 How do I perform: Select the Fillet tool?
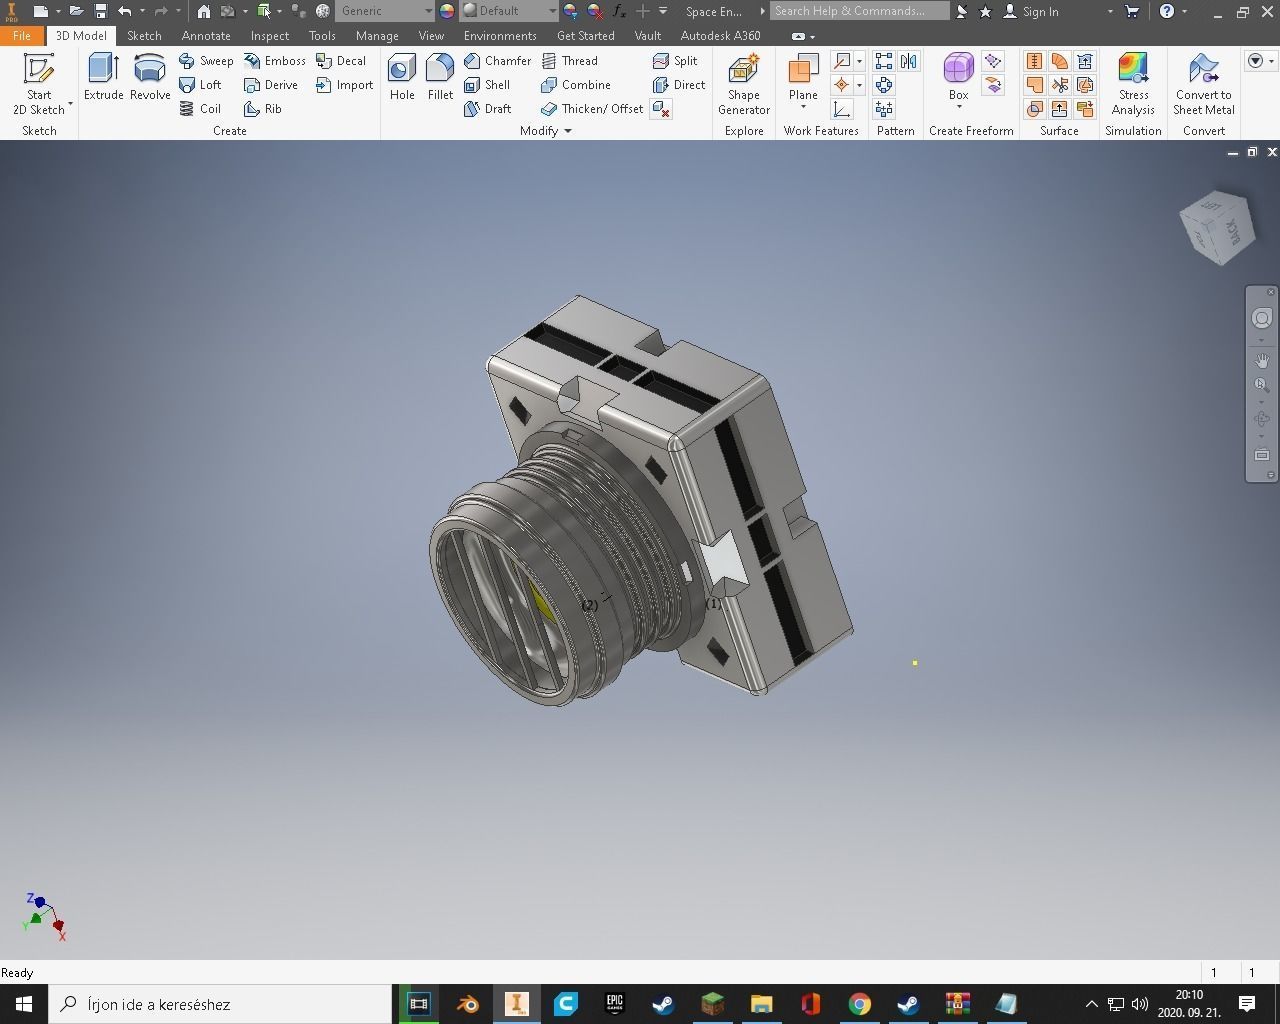click(x=440, y=80)
